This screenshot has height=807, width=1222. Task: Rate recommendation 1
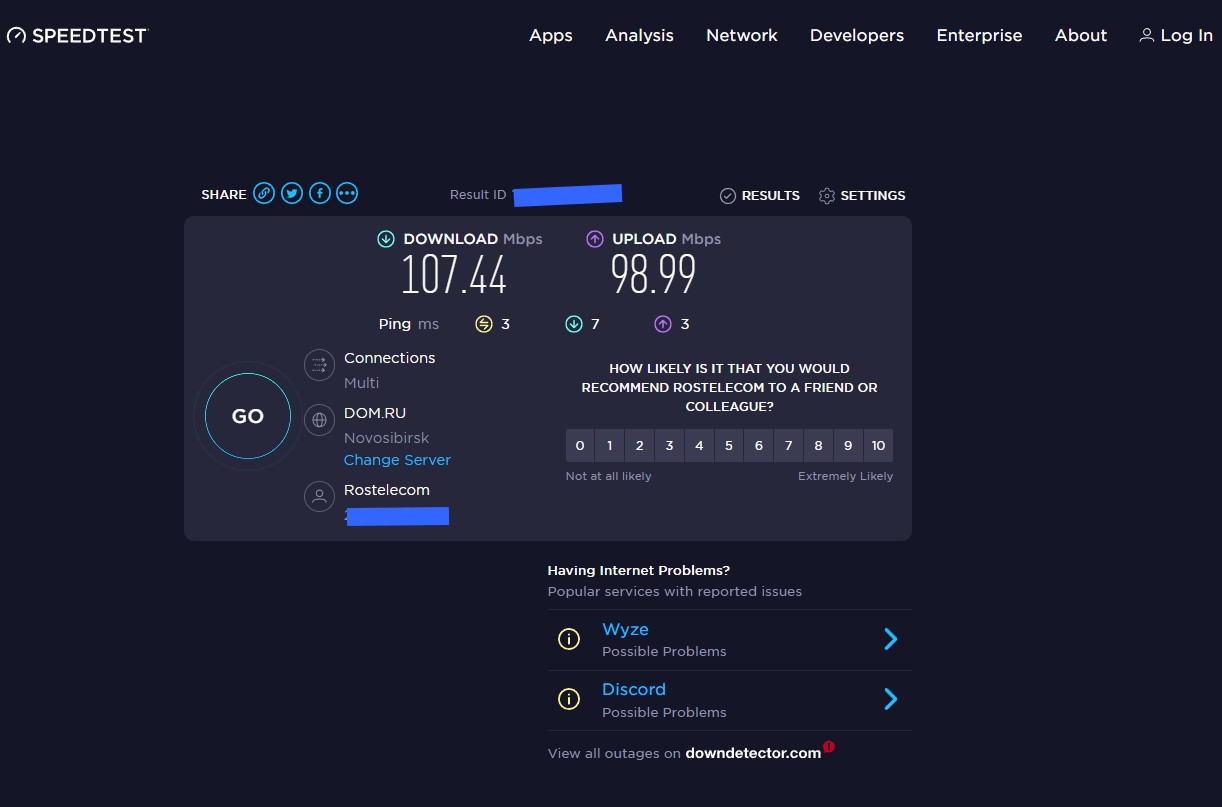pos(609,446)
